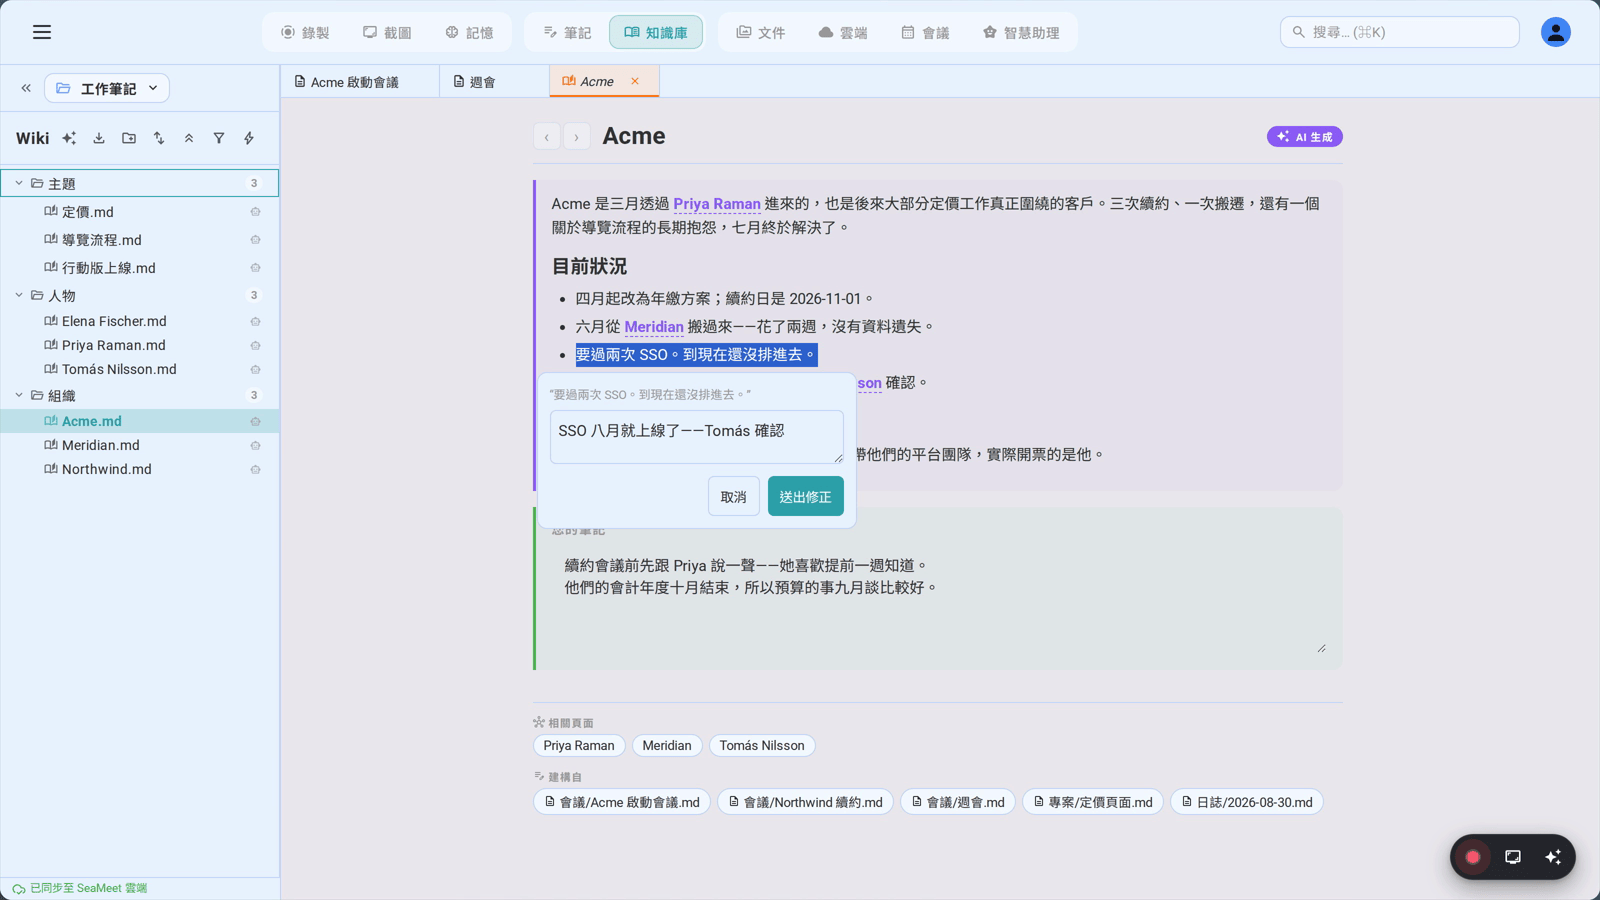Switch to 文件 section
1600x900 pixels.
(761, 32)
